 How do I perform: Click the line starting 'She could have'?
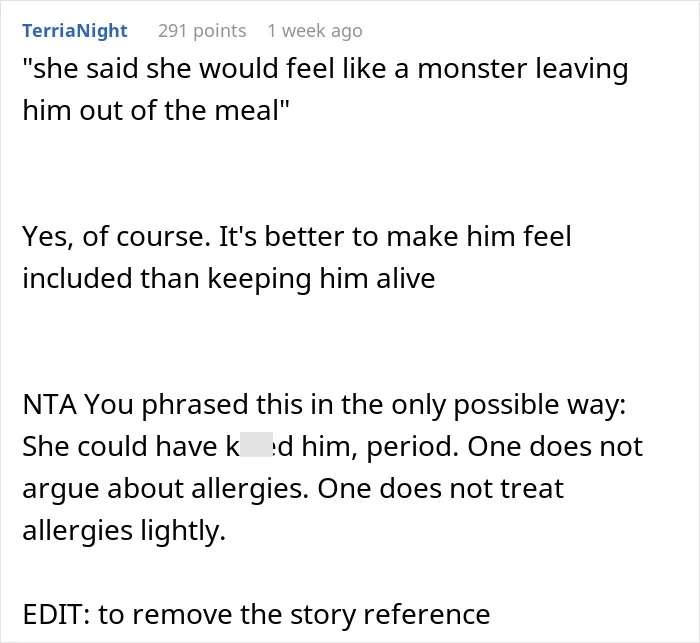(x=333, y=447)
